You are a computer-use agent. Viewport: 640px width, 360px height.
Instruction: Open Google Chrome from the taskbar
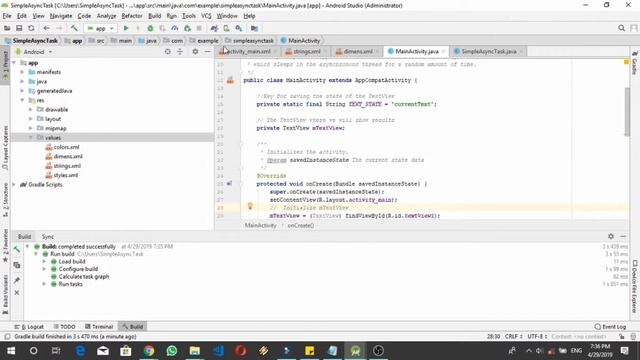(x=149, y=351)
